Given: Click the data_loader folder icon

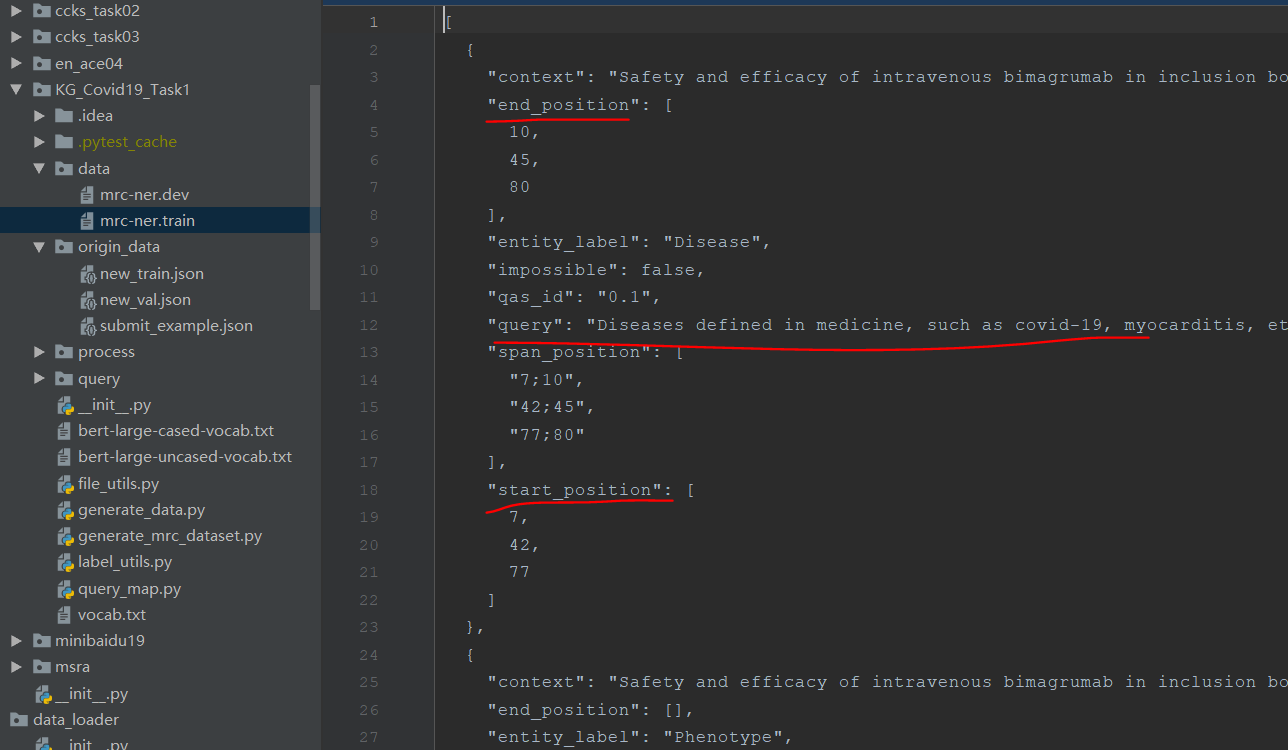Looking at the screenshot, I should pos(19,719).
